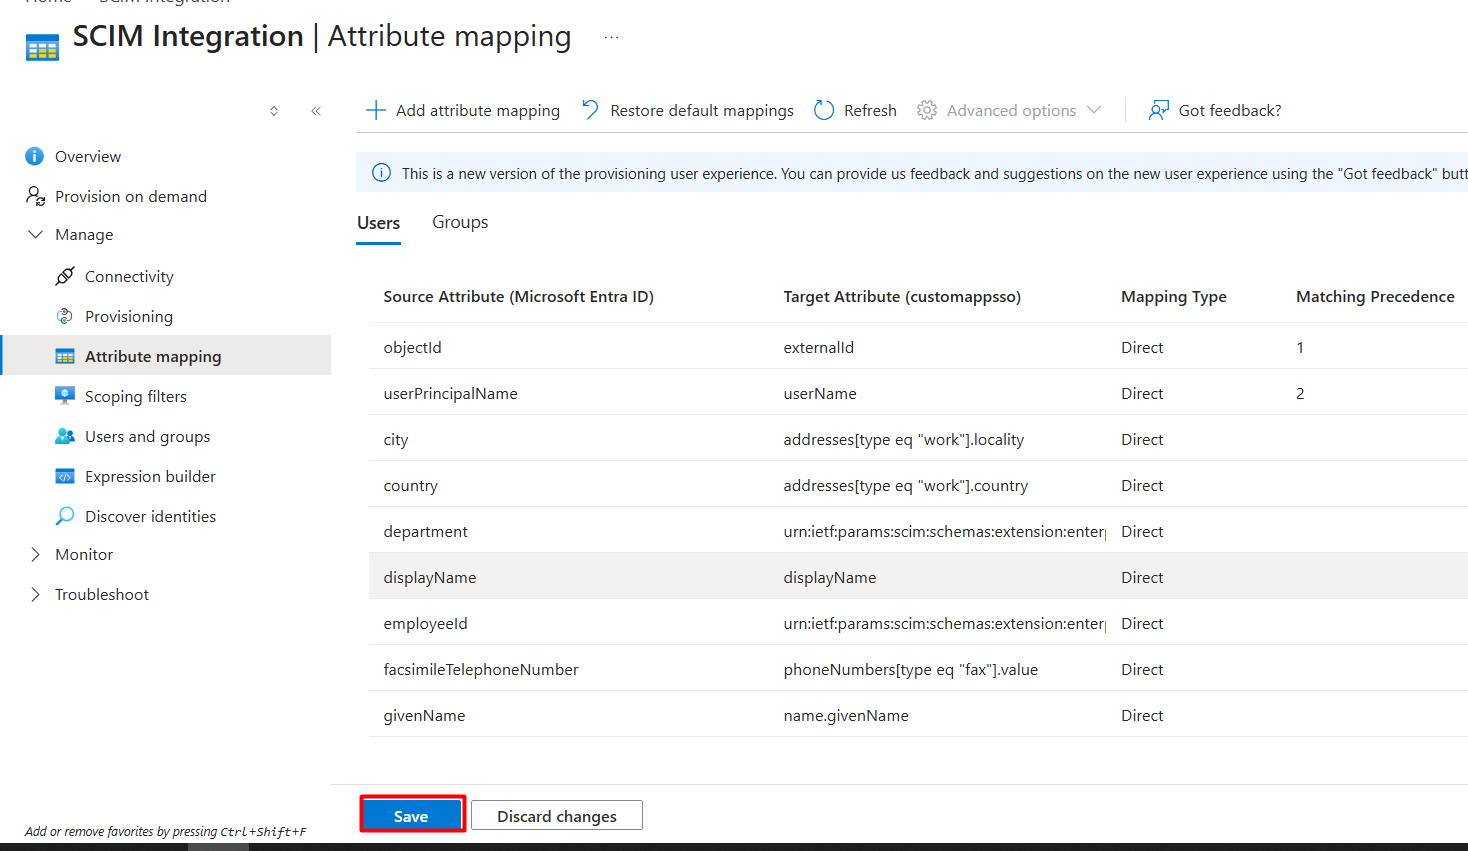The image size is (1468, 851).
Task: Sort by Source Attribute column header
Action: pyautogui.click(x=518, y=296)
